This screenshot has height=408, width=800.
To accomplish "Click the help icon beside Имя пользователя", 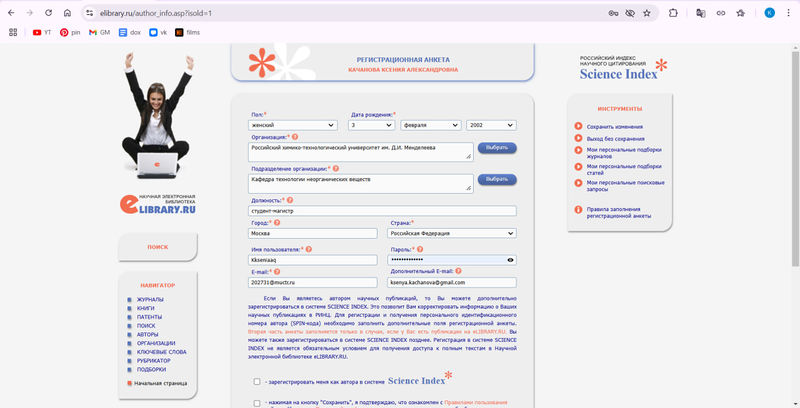I will click(308, 248).
